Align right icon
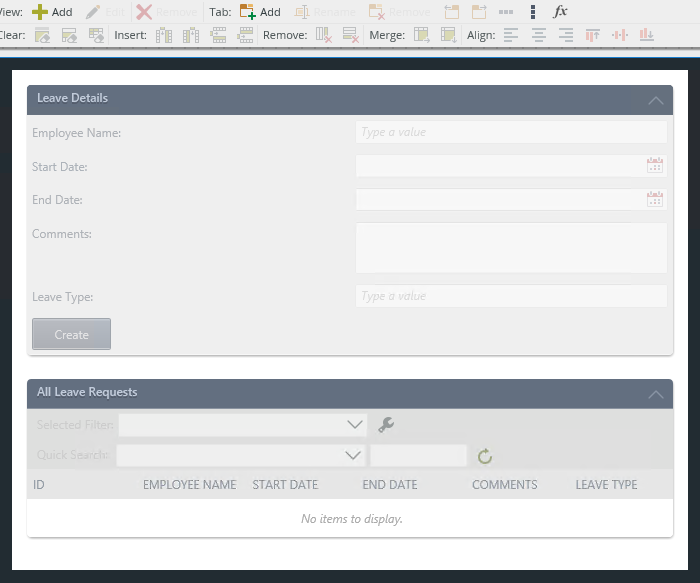 coord(566,35)
